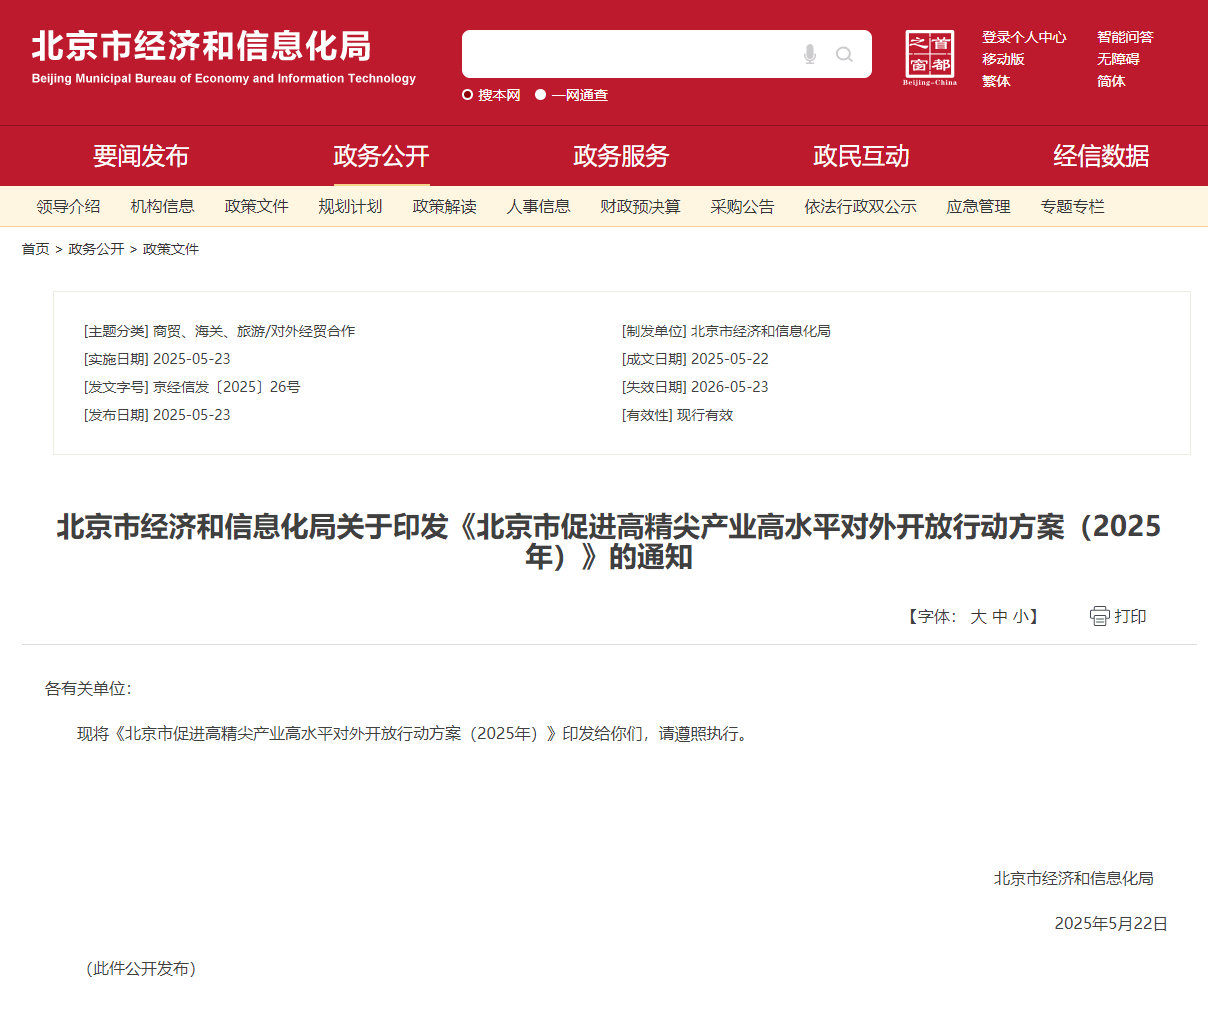Set font size to 小
This screenshot has width=1208, height=1030.
tap(1020, 617)
